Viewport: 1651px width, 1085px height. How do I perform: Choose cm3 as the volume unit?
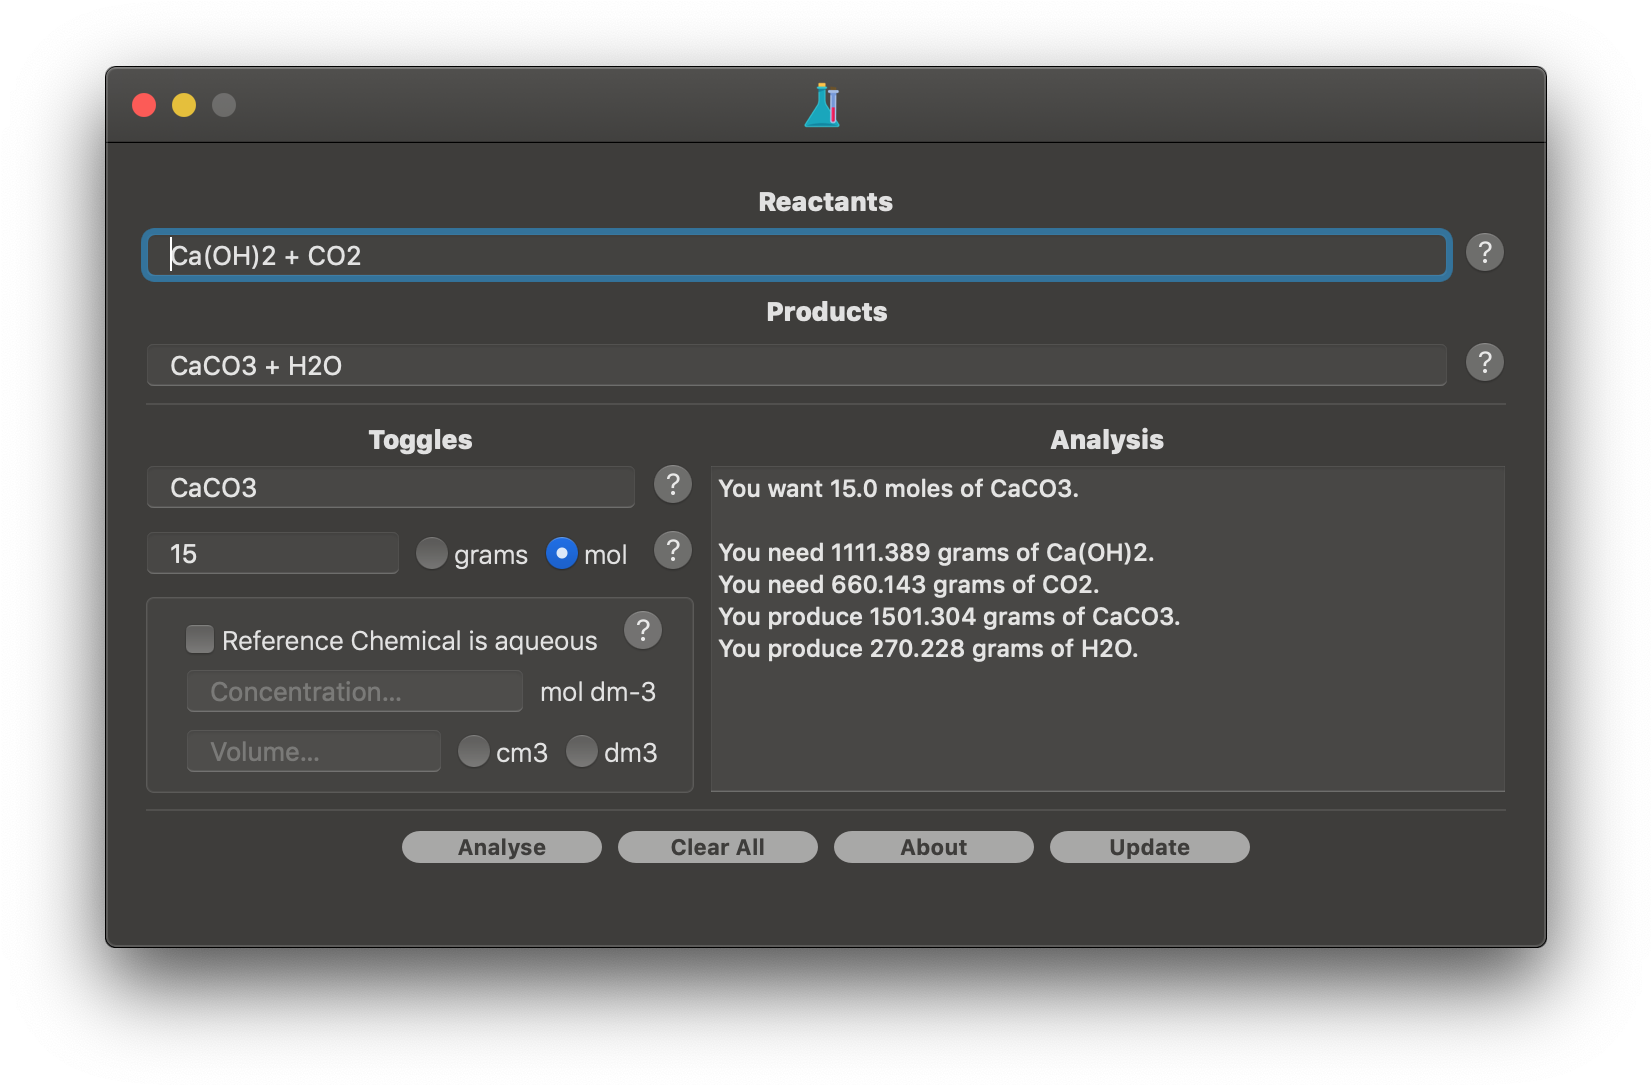click(x=474, y=752)
